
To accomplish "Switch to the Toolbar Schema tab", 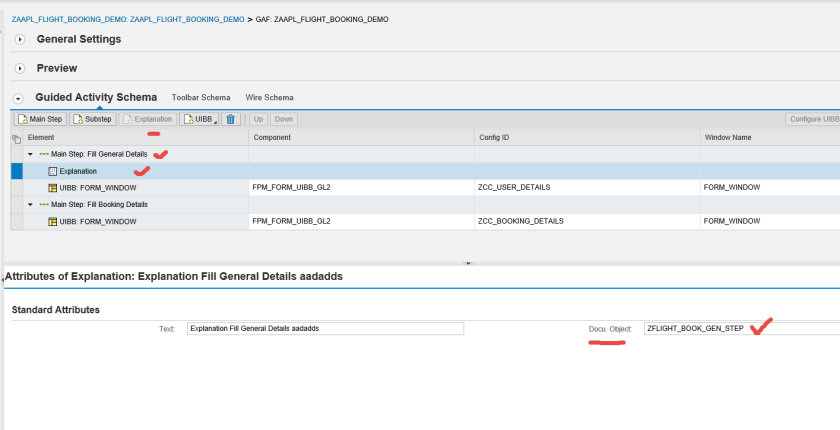I will click(201, 98).
